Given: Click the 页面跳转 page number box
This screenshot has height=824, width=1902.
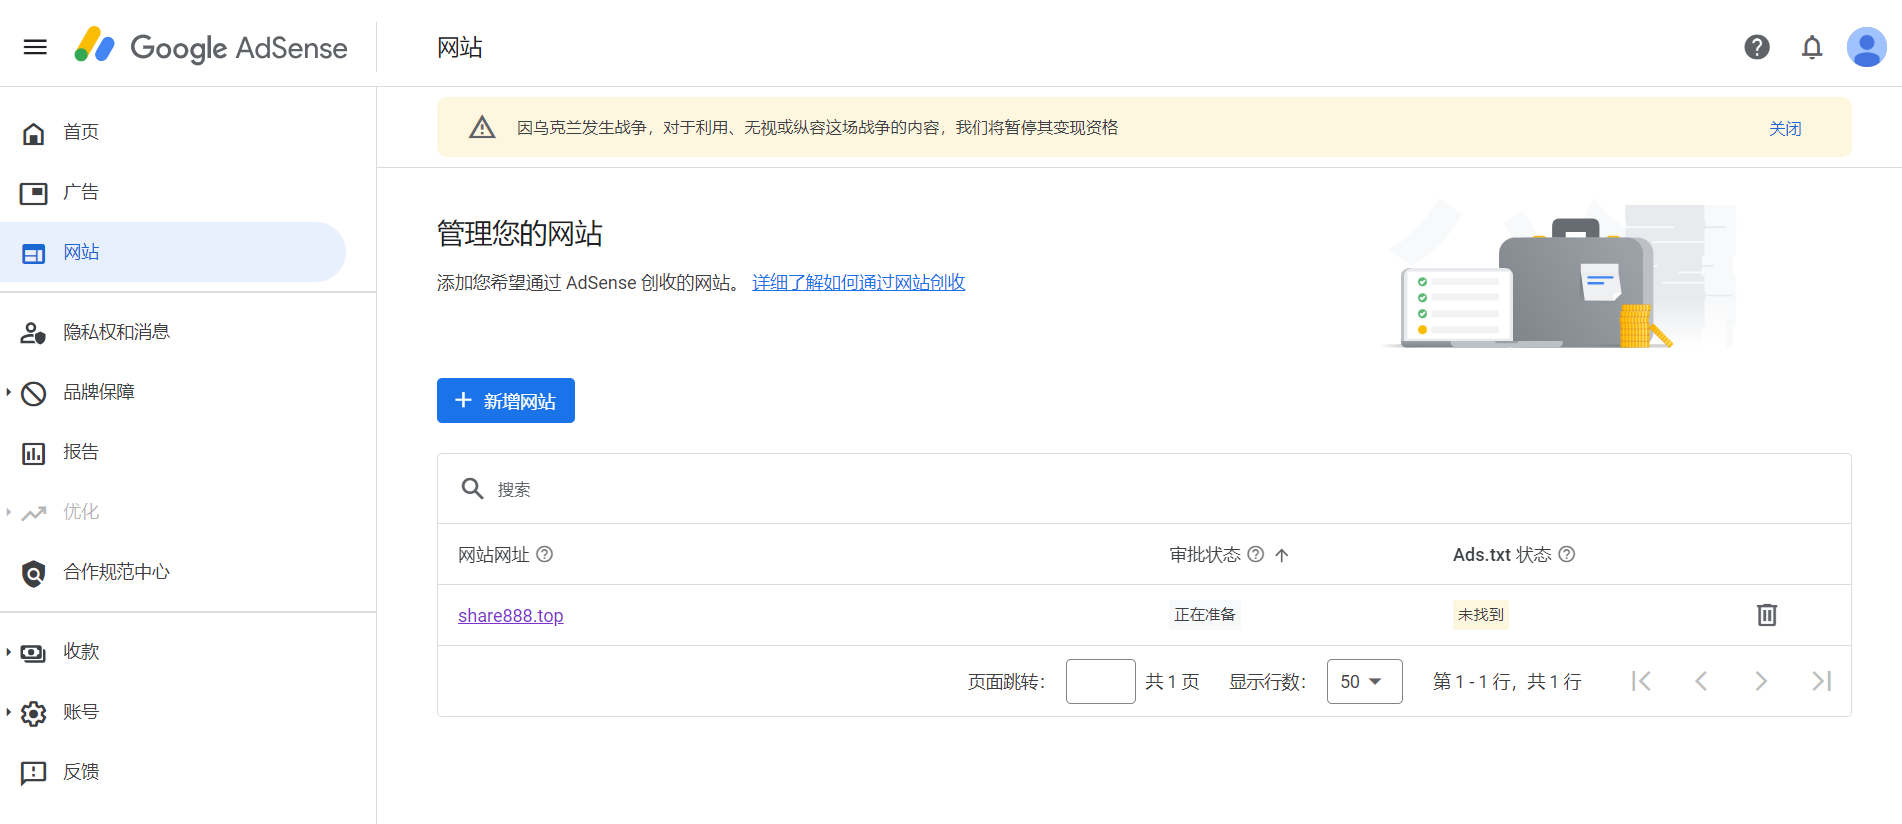Looking at the screenshot, I should [1100, 681].
